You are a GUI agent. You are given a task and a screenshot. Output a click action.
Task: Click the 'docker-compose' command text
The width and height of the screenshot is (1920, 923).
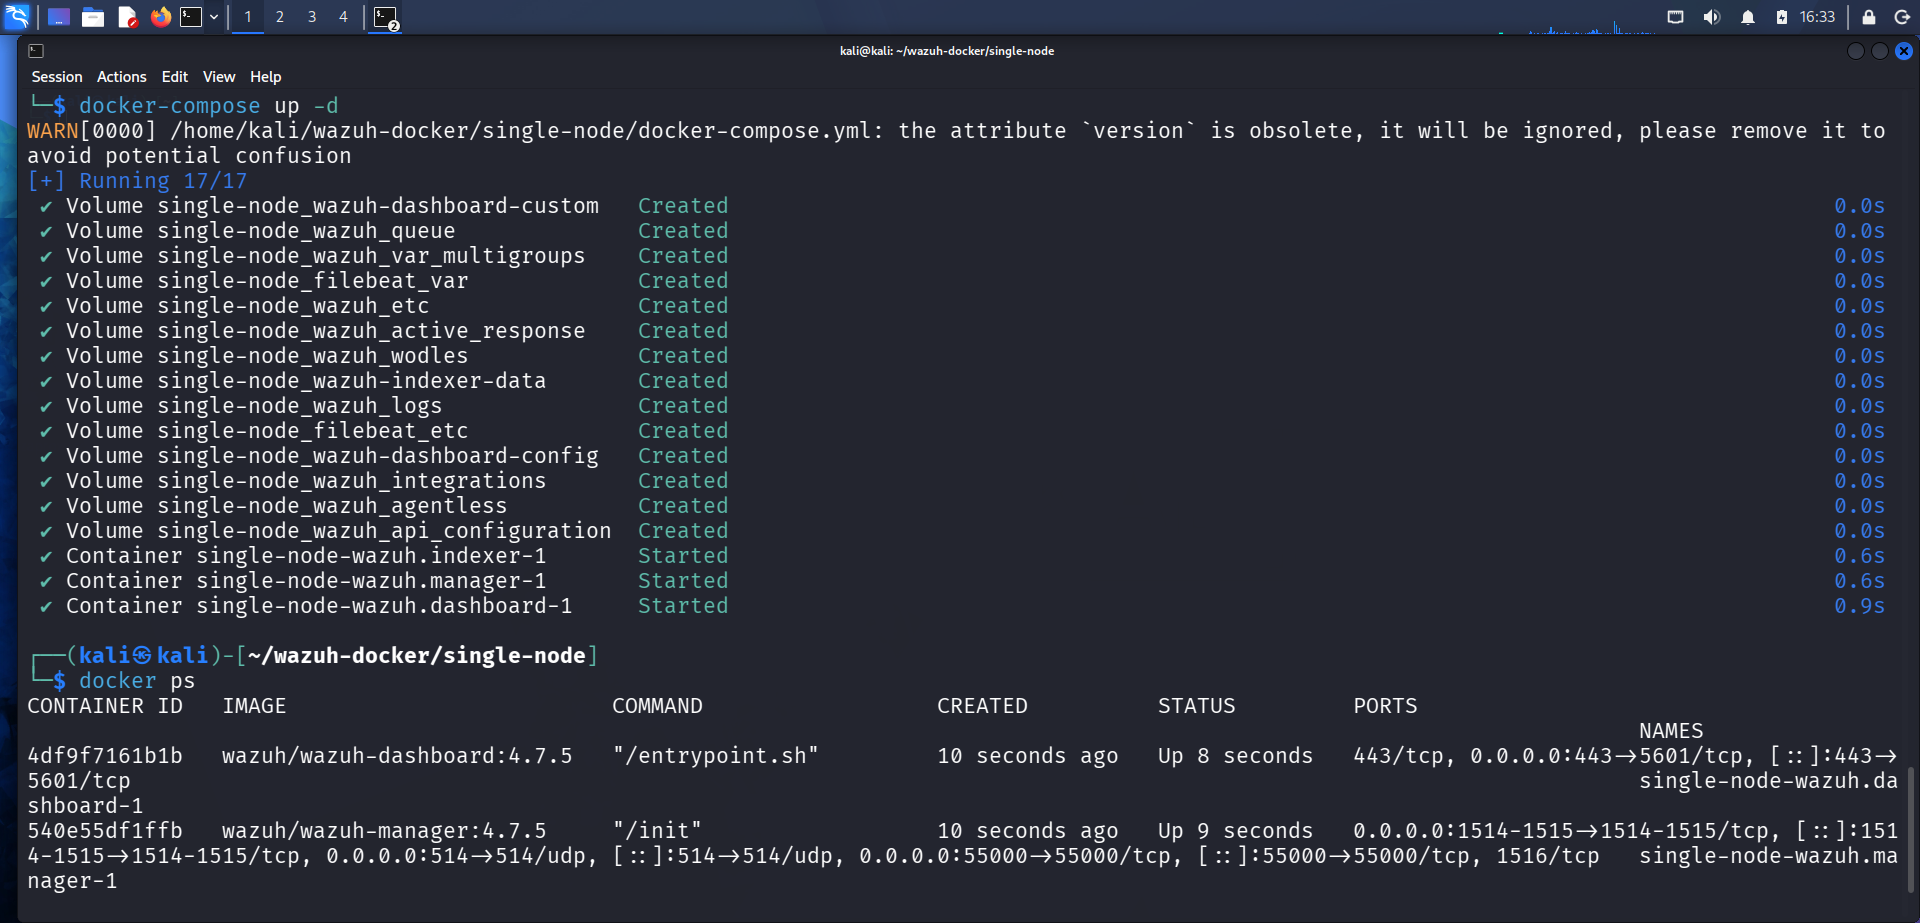click(169, 106)
